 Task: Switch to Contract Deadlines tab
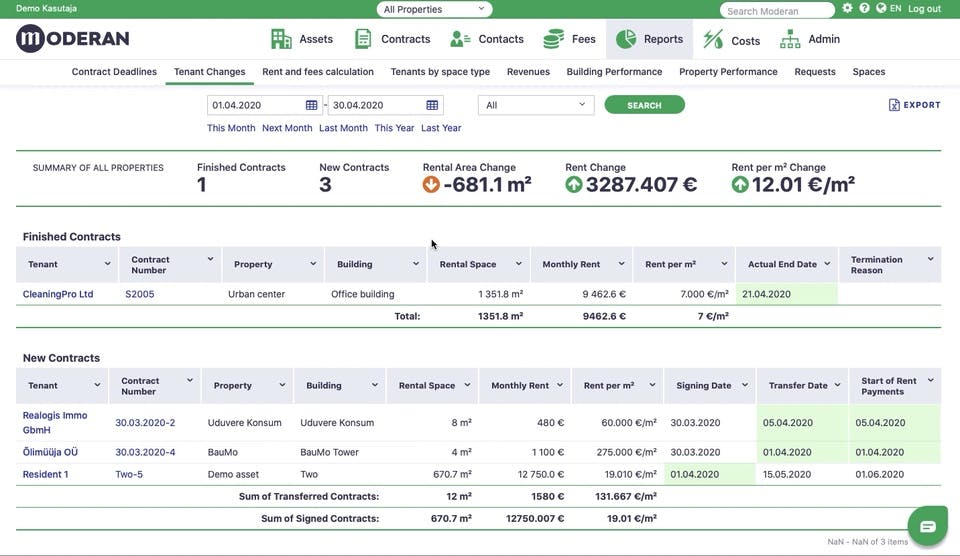coord(114,72)
